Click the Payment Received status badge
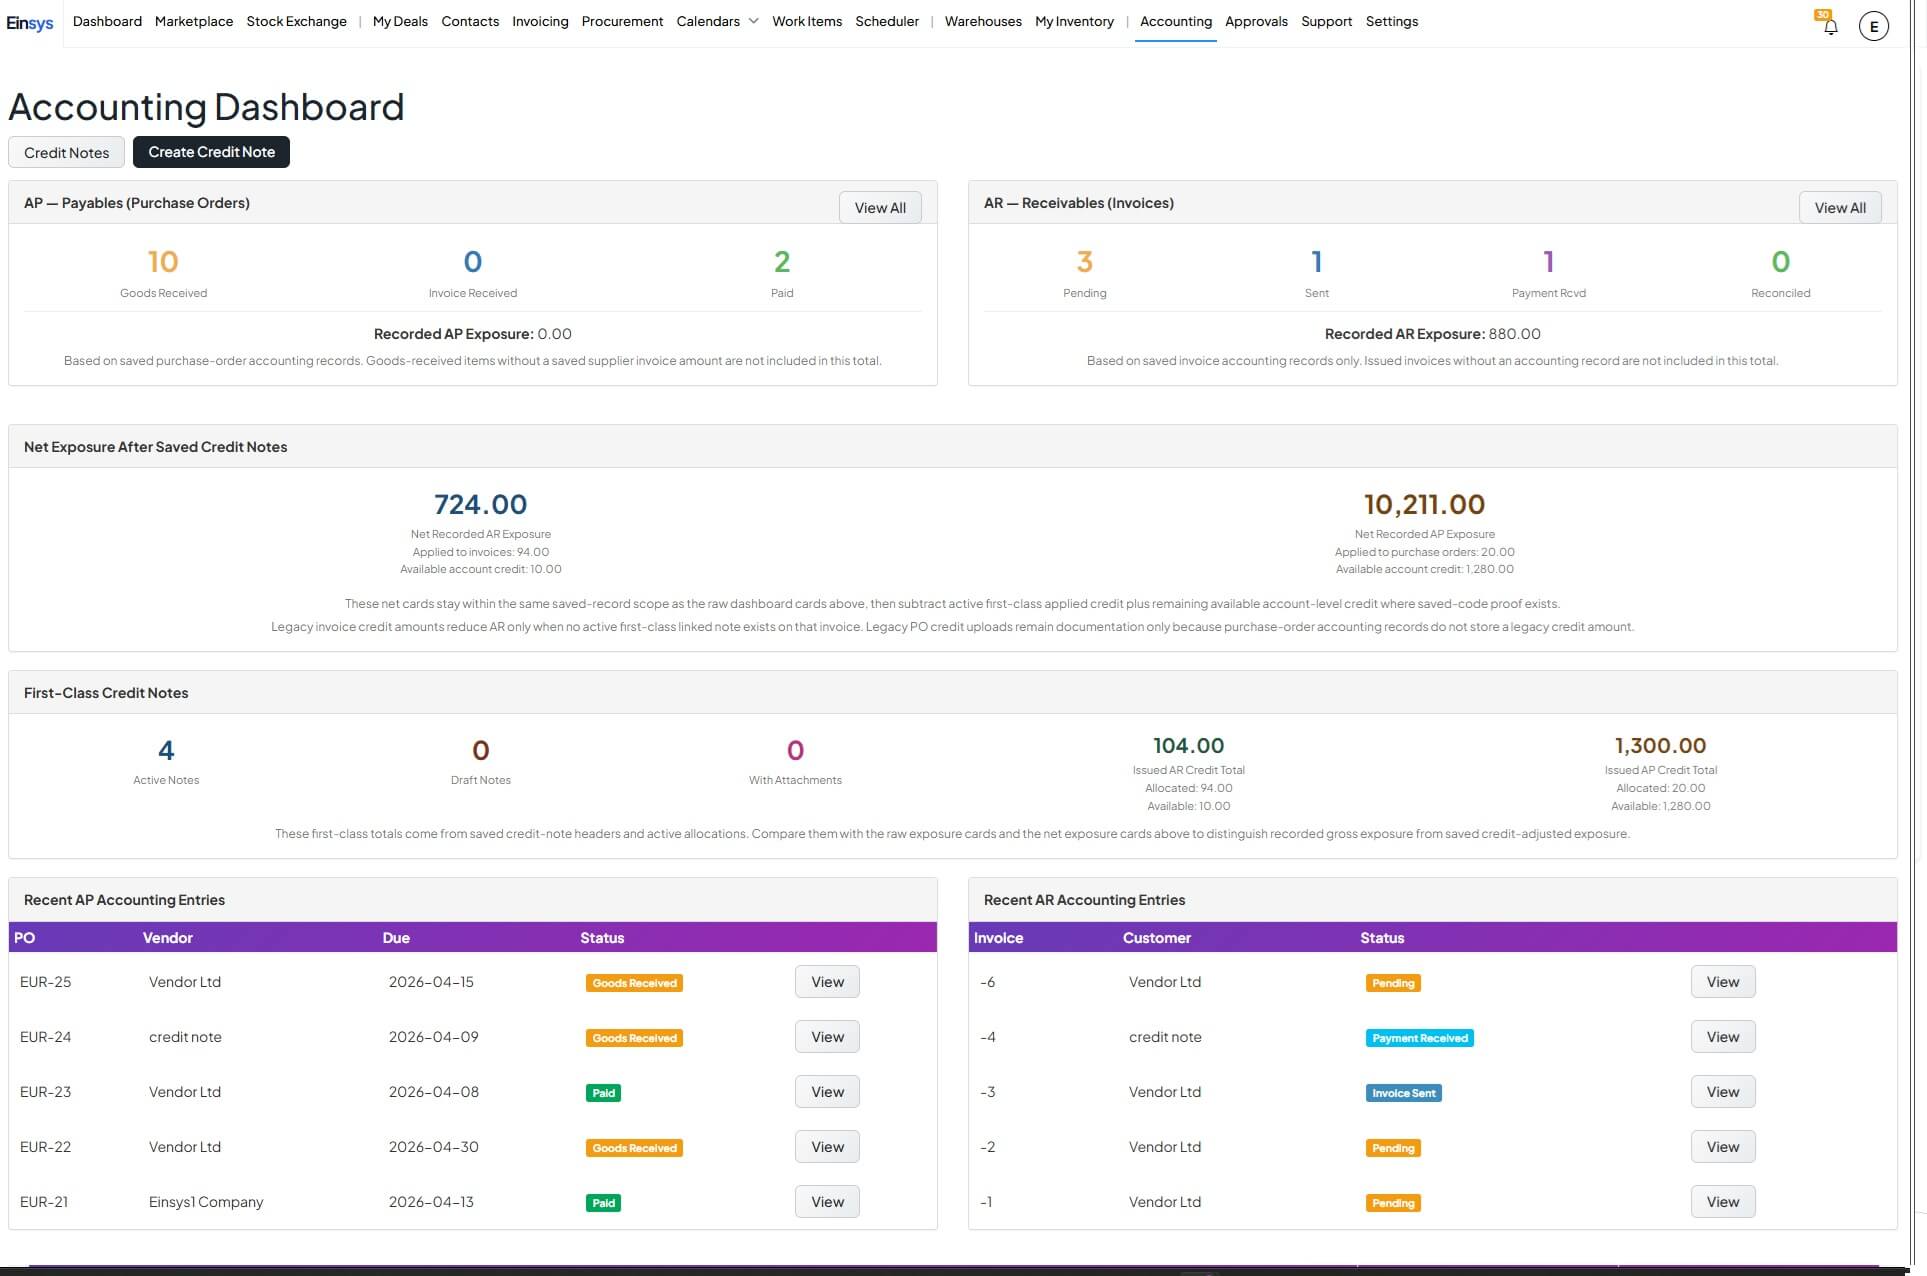1927x1276 pixels. pyautogui.click(x=1419, y=1038)
